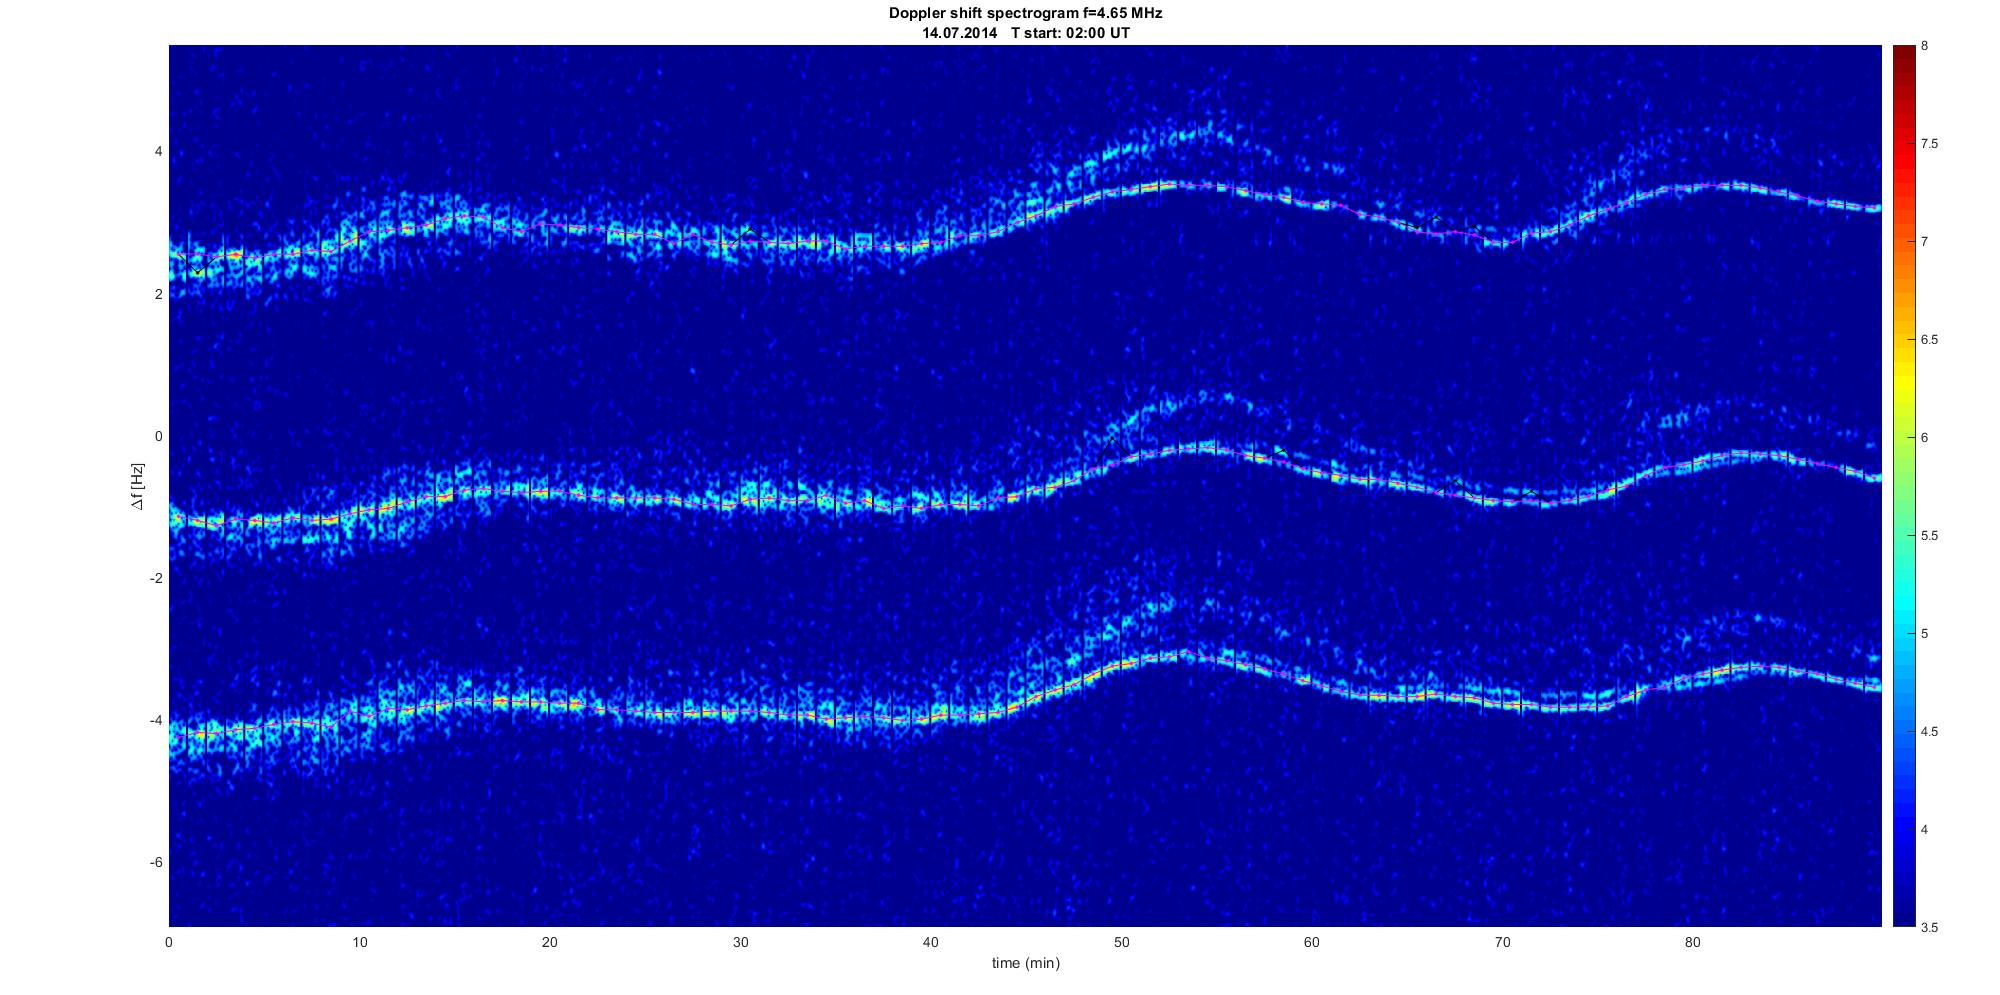This screenshot has height=995, width=2000.
Task: Click the title 'Doppler shift spectrogram f=4.65 MHz'
Action: [x=1025, y=13]
